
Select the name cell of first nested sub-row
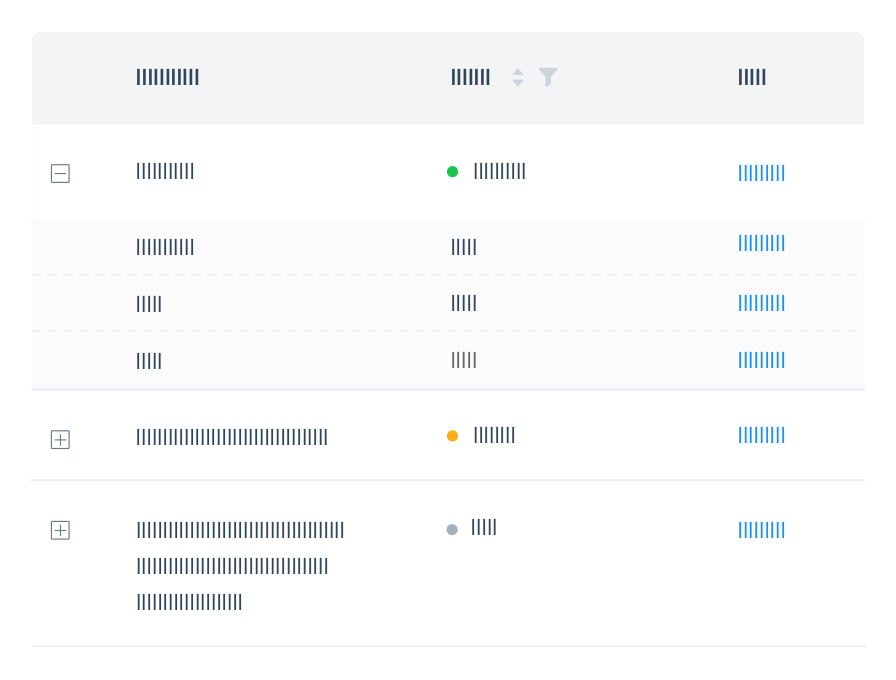(x=165, y=247)
